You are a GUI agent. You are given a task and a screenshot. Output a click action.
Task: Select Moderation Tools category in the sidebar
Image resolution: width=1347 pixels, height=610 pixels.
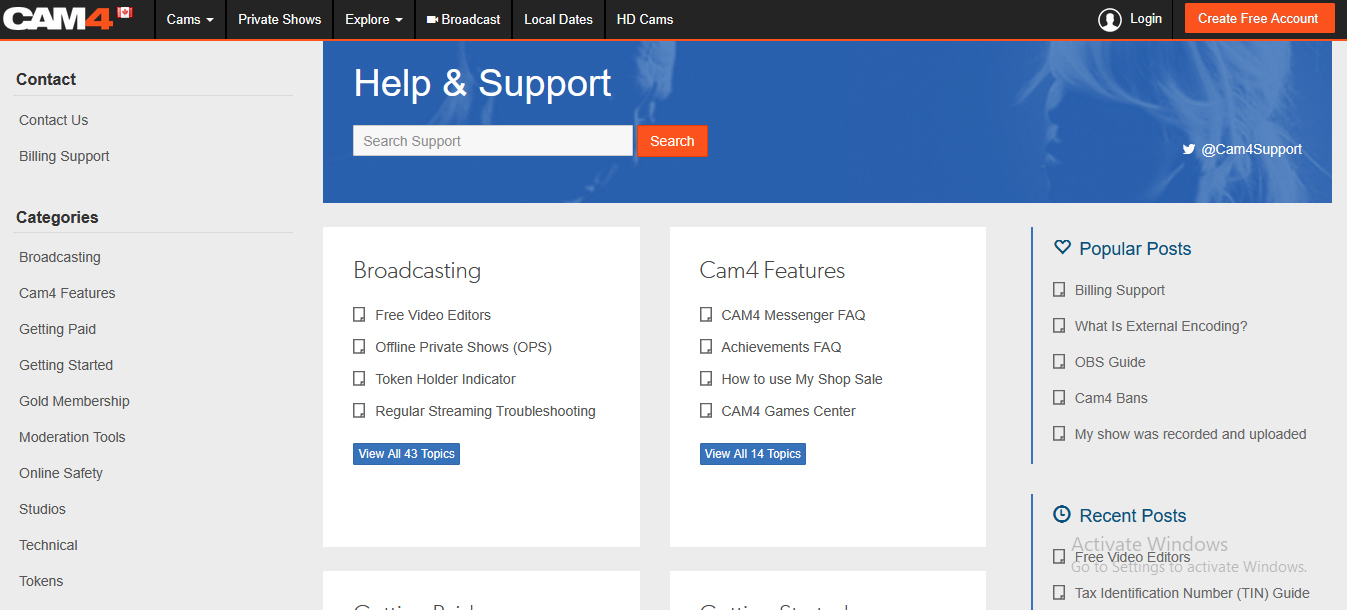(72, 437)
